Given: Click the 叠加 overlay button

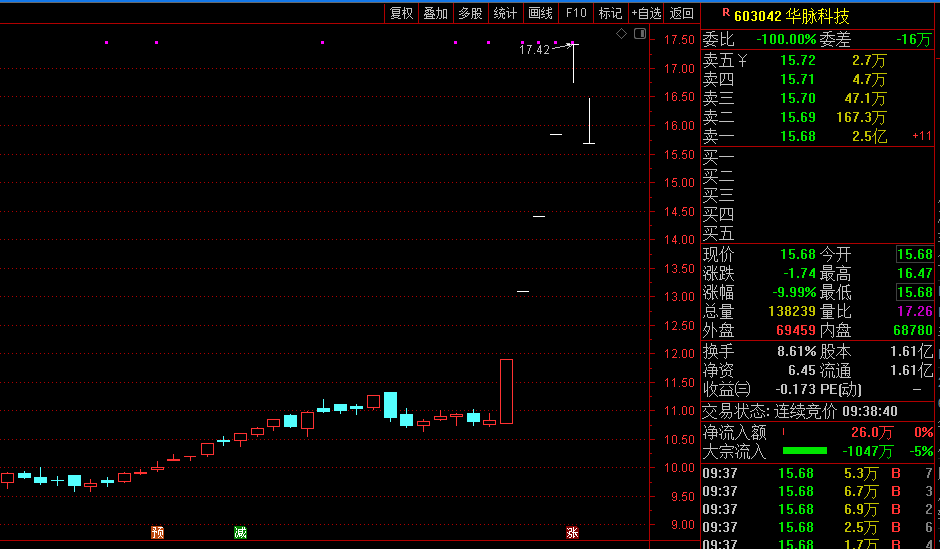Looking at the screenshot, I should pos(436,13).
